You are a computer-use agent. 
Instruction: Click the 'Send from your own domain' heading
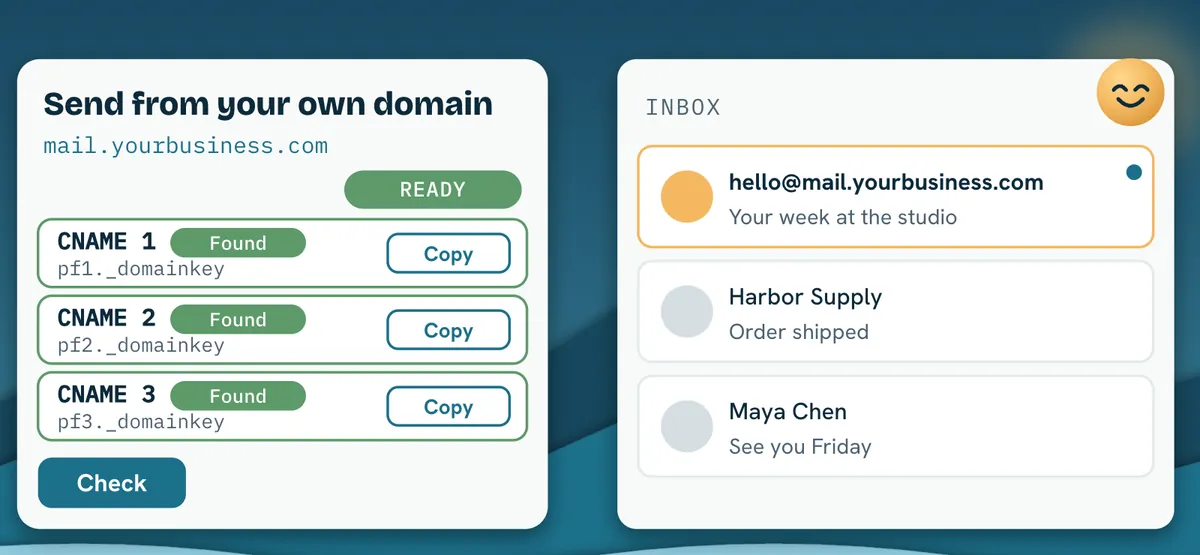click(268, 104)
